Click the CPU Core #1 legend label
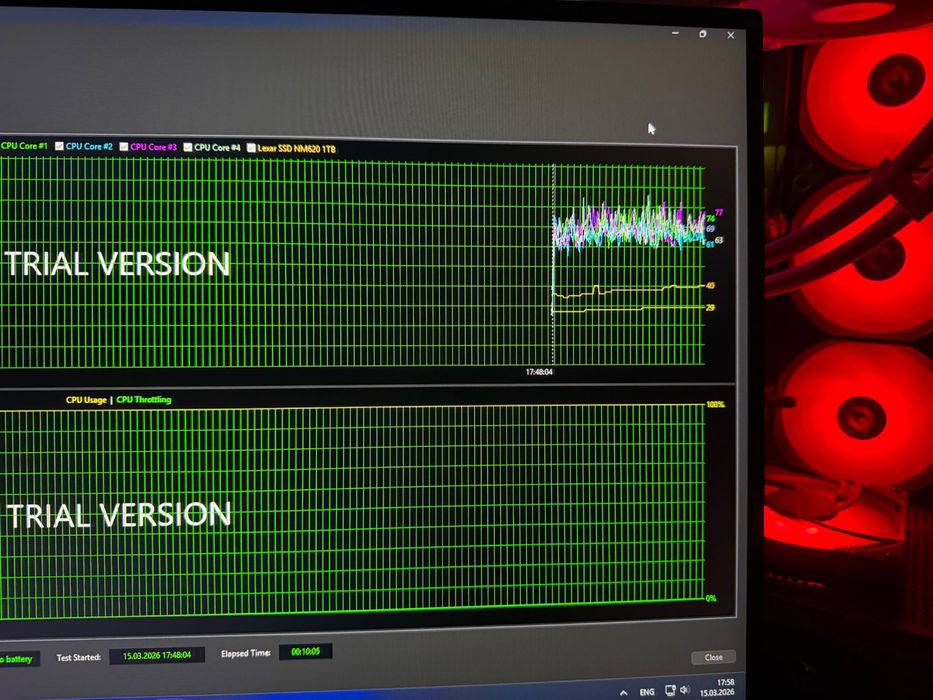The image size is (933, 700). point(24,145)
